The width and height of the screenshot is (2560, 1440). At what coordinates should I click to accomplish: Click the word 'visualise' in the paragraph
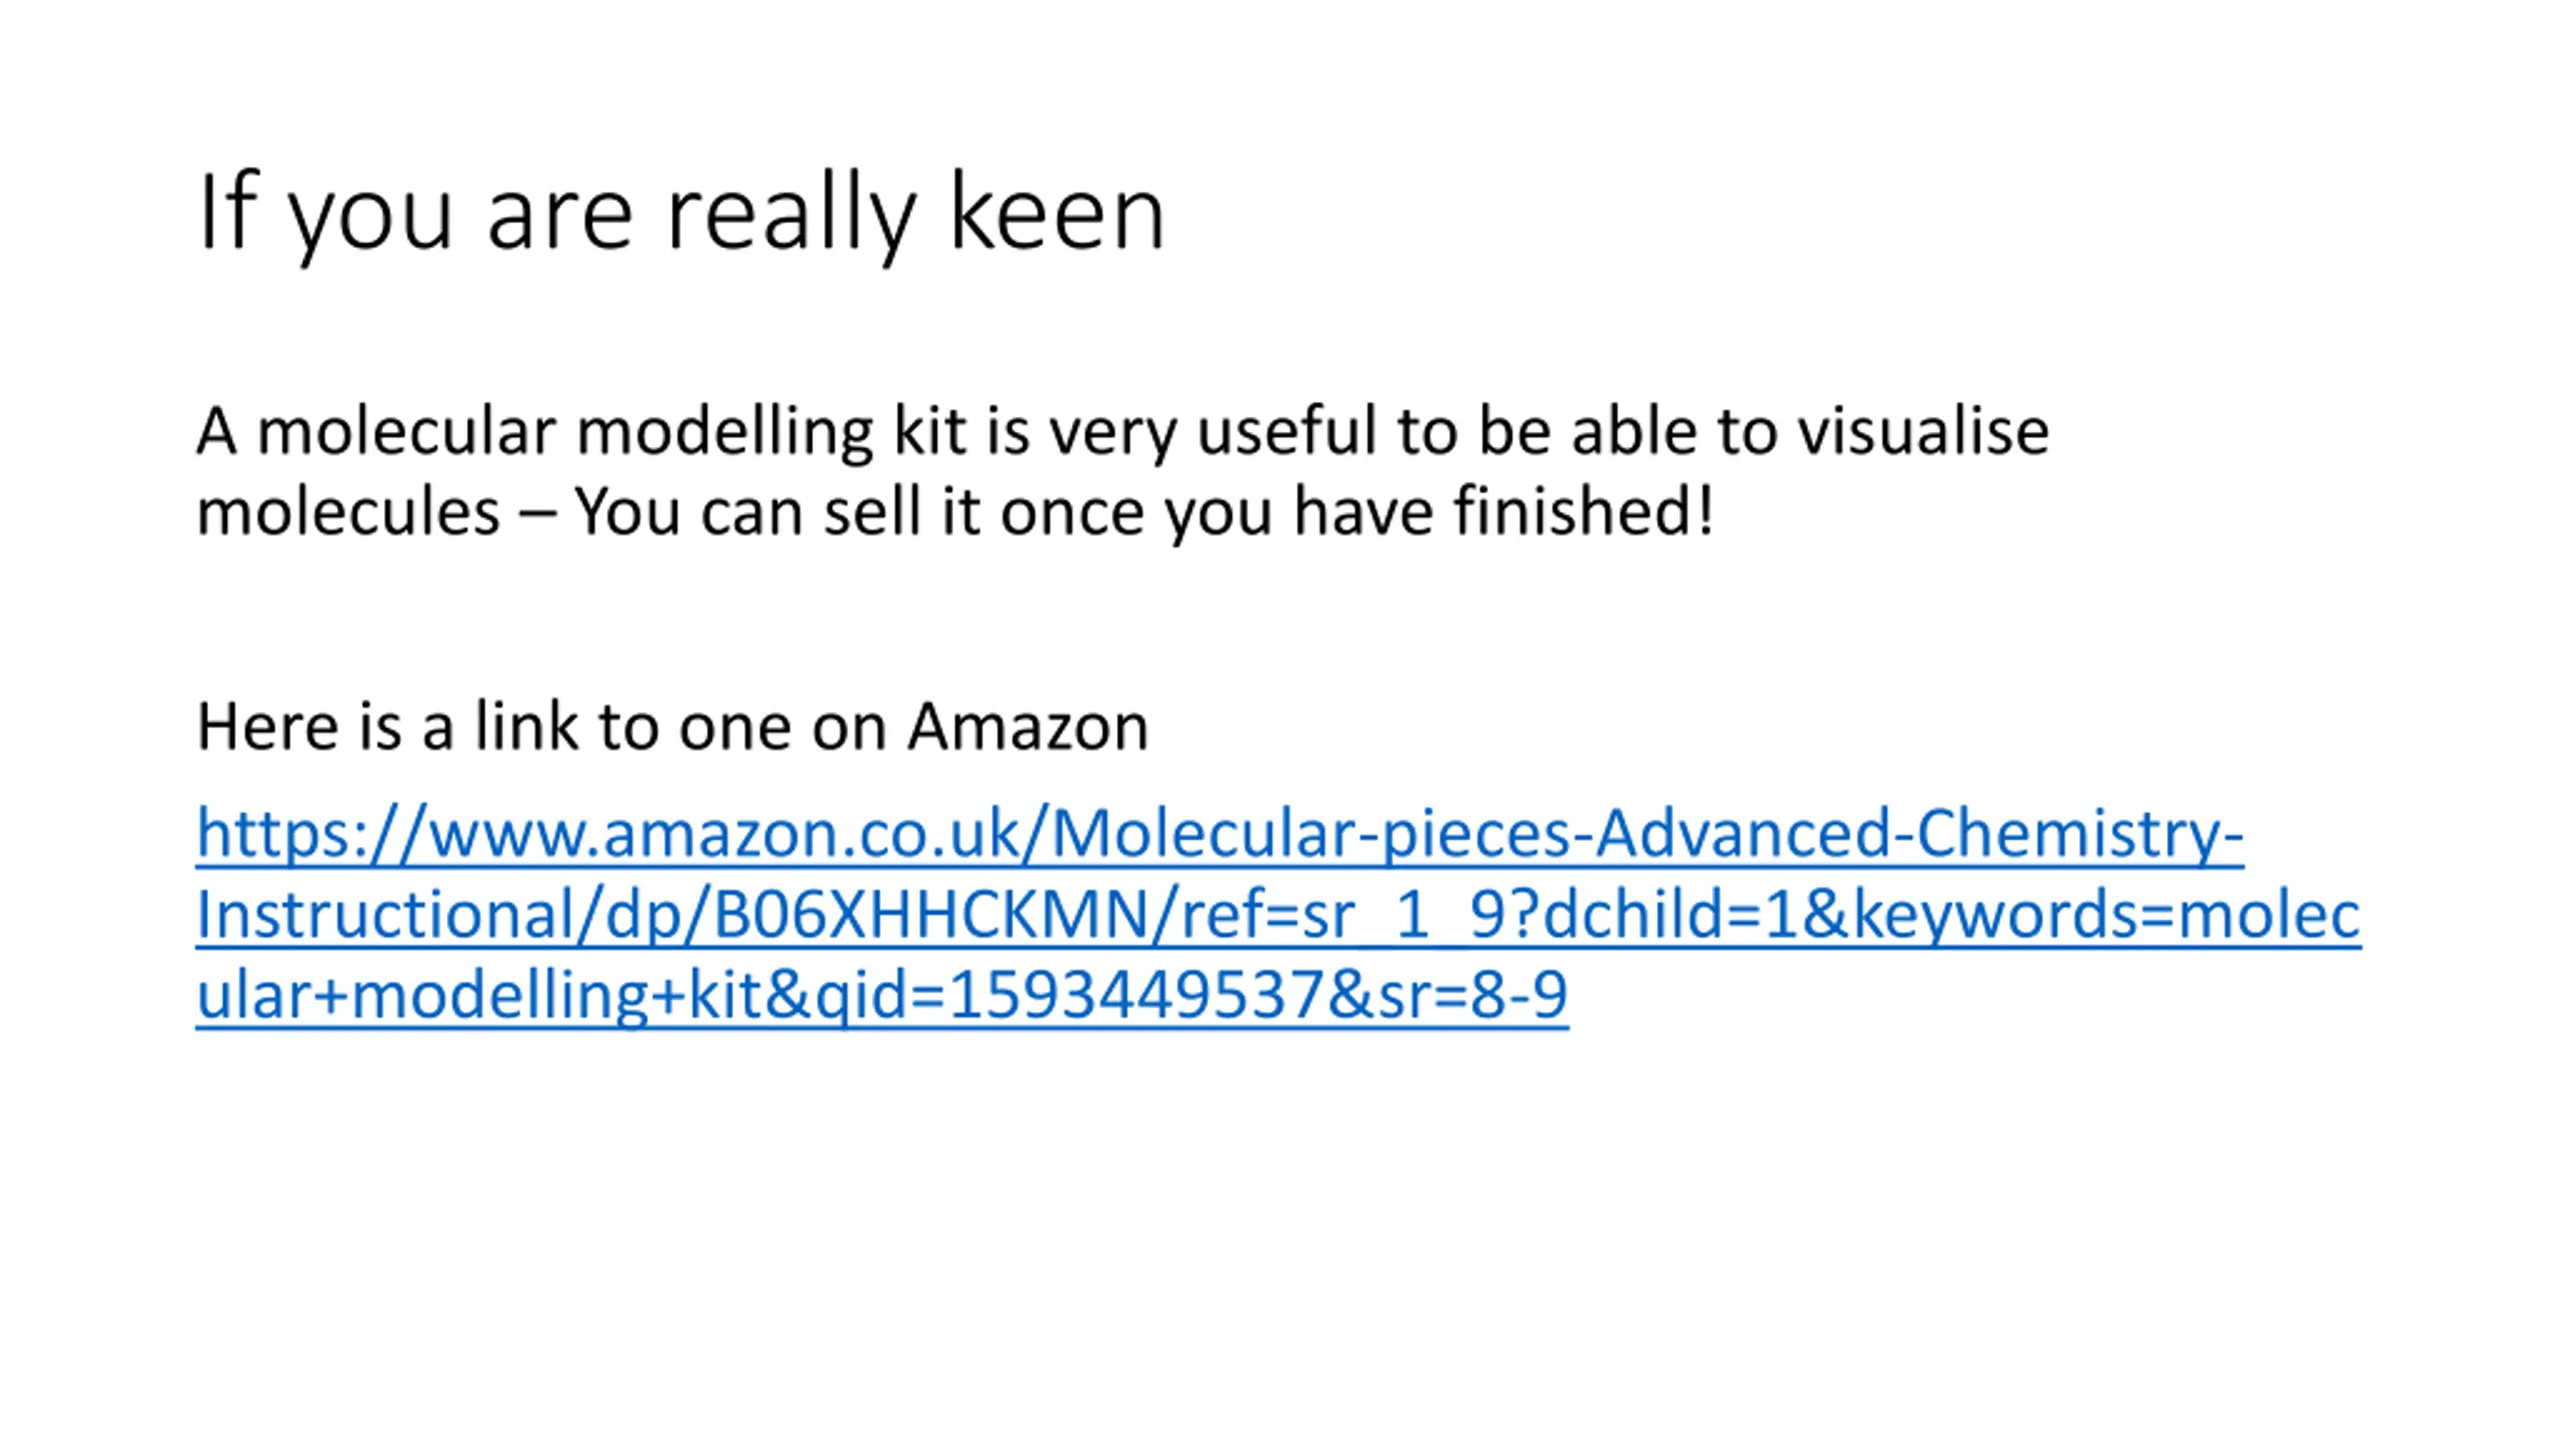pyautogui.click(x=1923, y=432)
